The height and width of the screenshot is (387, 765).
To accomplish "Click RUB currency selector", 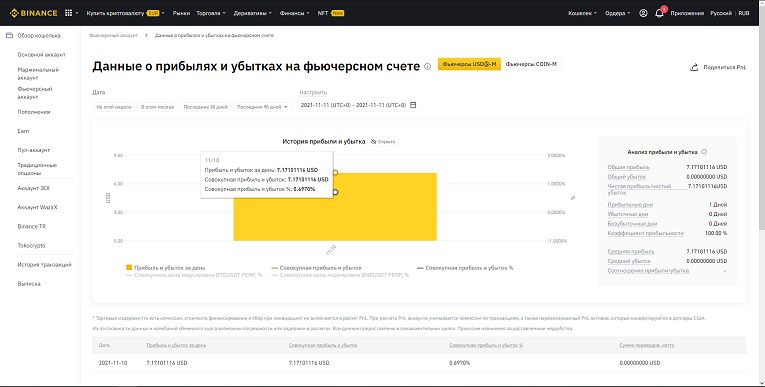I will pos(744,13).
